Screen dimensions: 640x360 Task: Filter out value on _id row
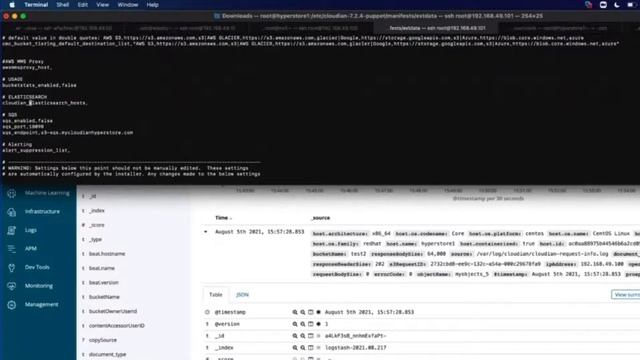pos(303,336)
